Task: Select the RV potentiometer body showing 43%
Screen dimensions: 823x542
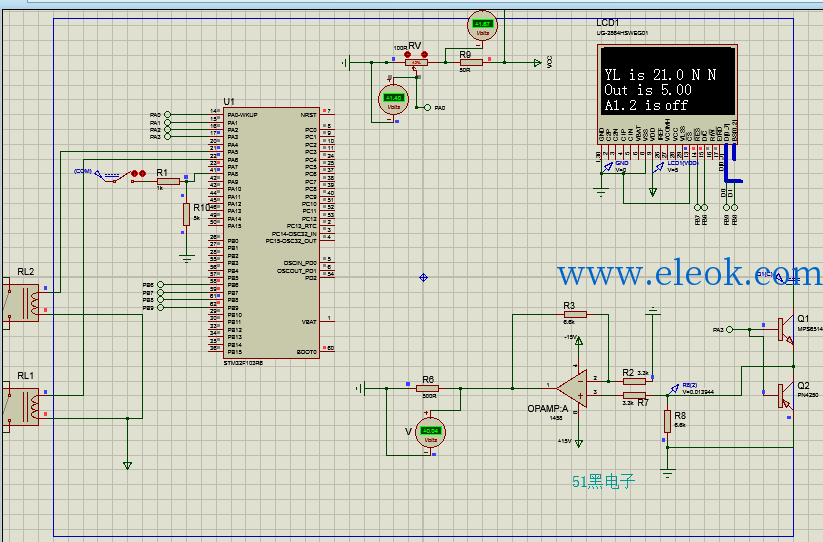Action: click(x=416, y=62)
